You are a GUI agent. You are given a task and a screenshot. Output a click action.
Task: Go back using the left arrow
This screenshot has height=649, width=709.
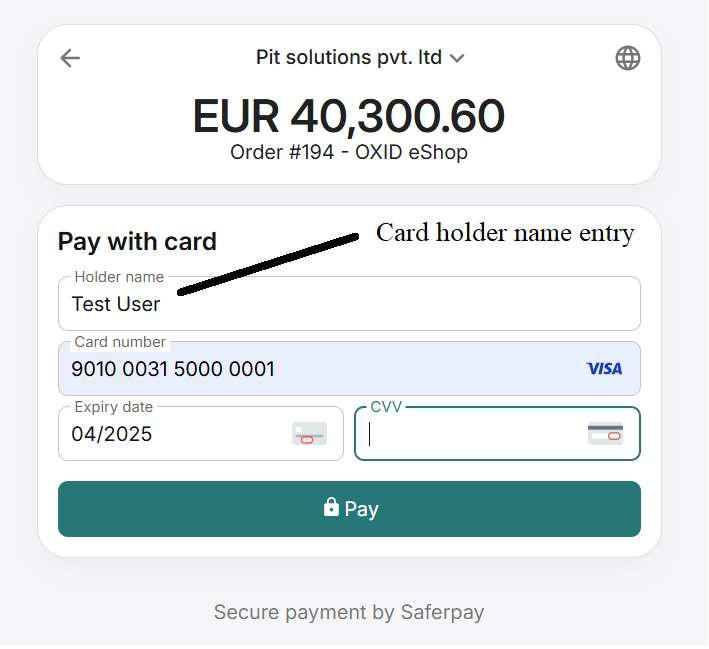point(70,58)
